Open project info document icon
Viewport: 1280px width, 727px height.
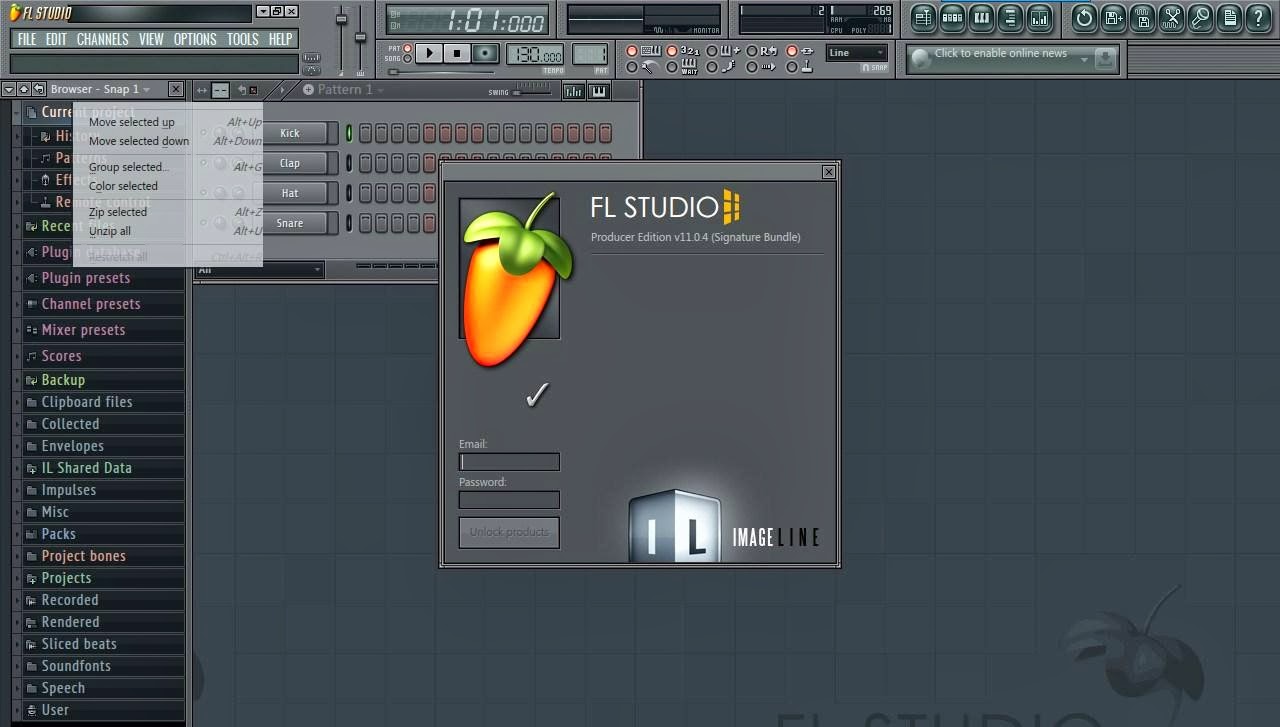pyautogui.click(x=1229, y=17)
